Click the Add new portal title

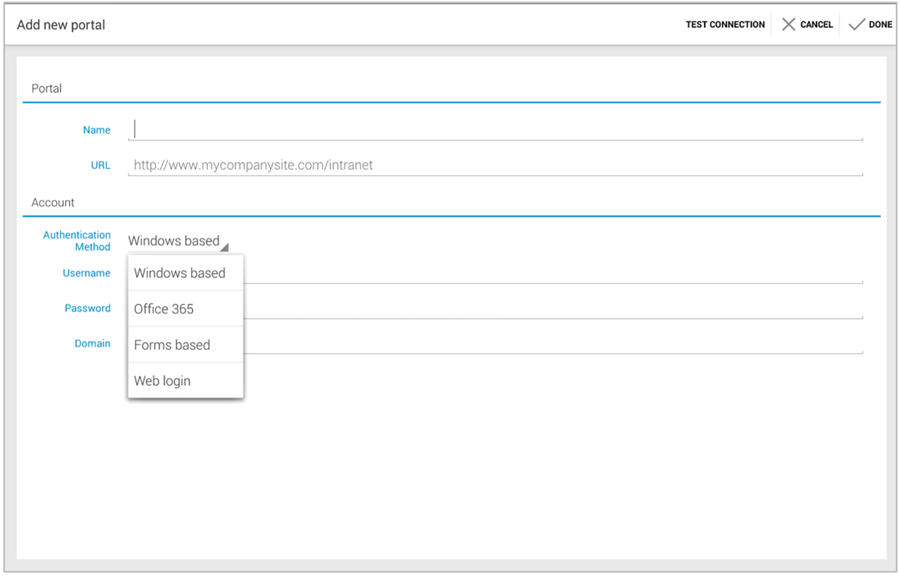click(x=62, y=23)
